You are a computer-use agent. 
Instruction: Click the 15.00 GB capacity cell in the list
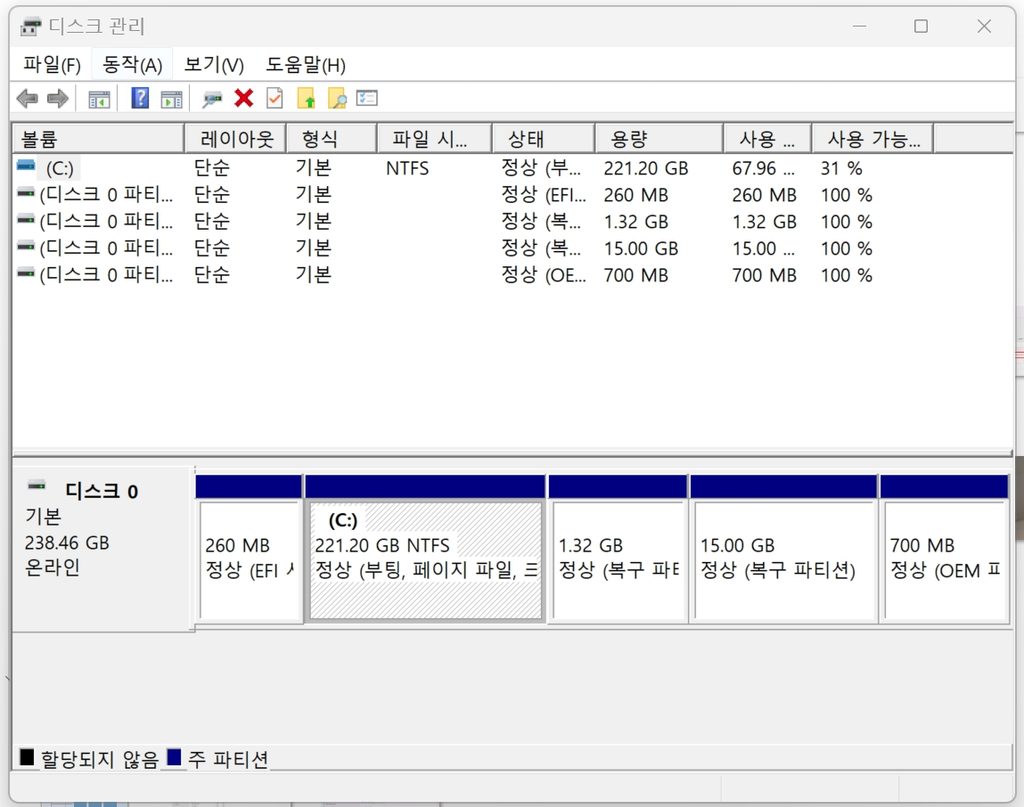(641, 248)
